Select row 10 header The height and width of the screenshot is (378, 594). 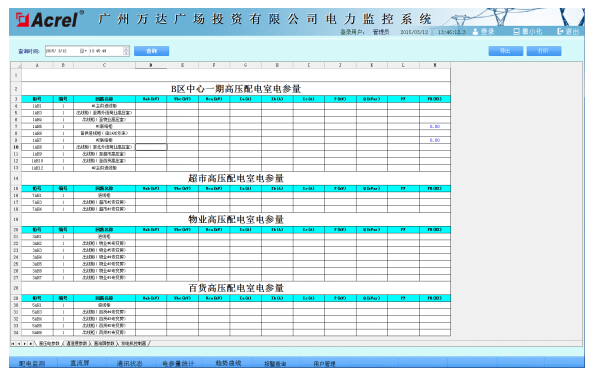coord(16,147)
